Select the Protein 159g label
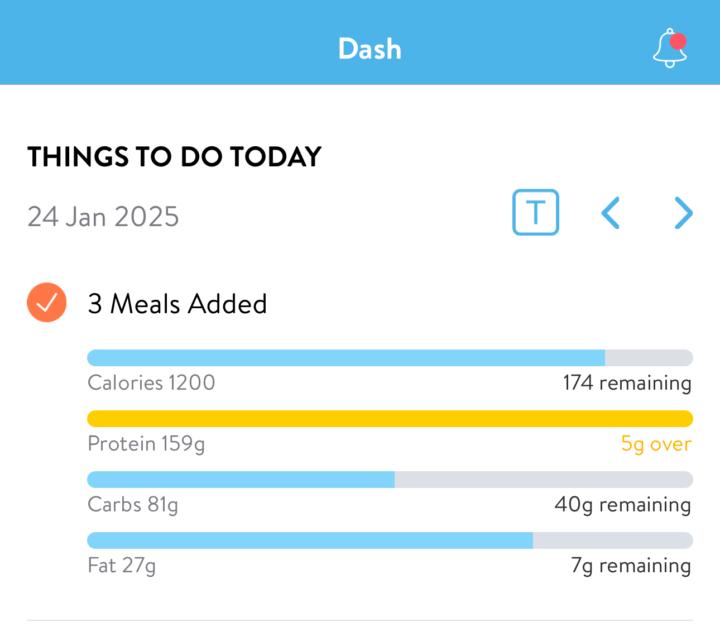 [146, 444]
